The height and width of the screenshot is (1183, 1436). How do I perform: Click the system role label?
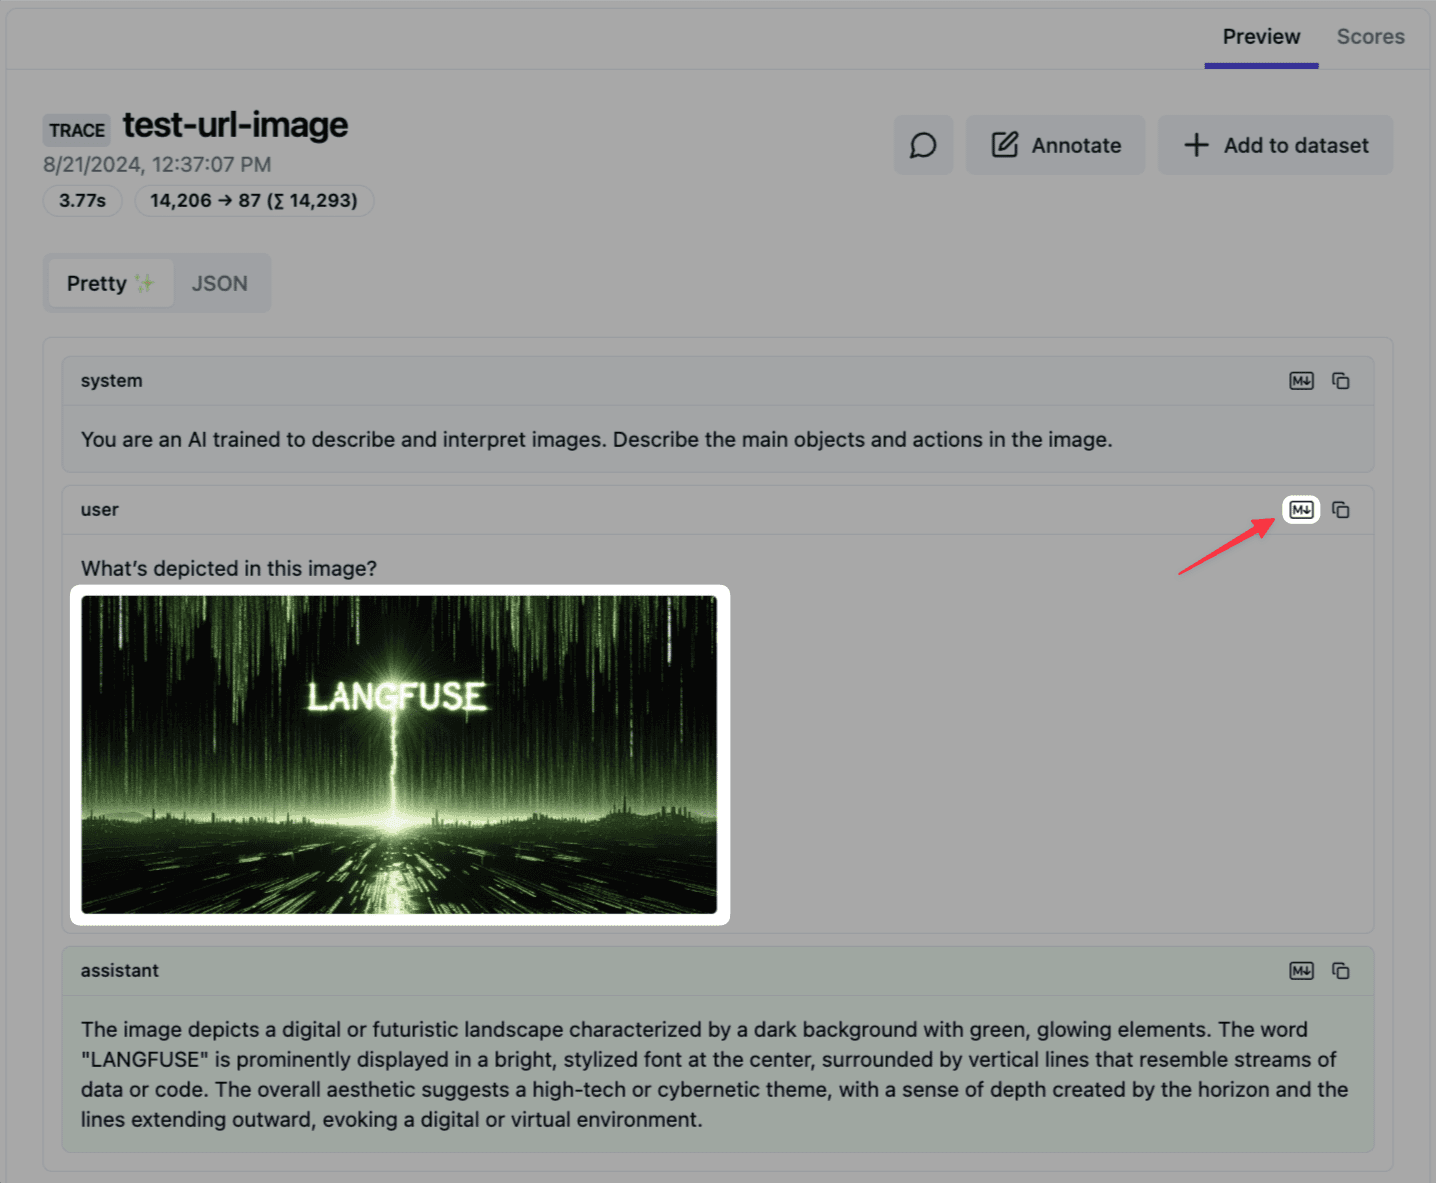pyautogui.click(x=112, y=381)
